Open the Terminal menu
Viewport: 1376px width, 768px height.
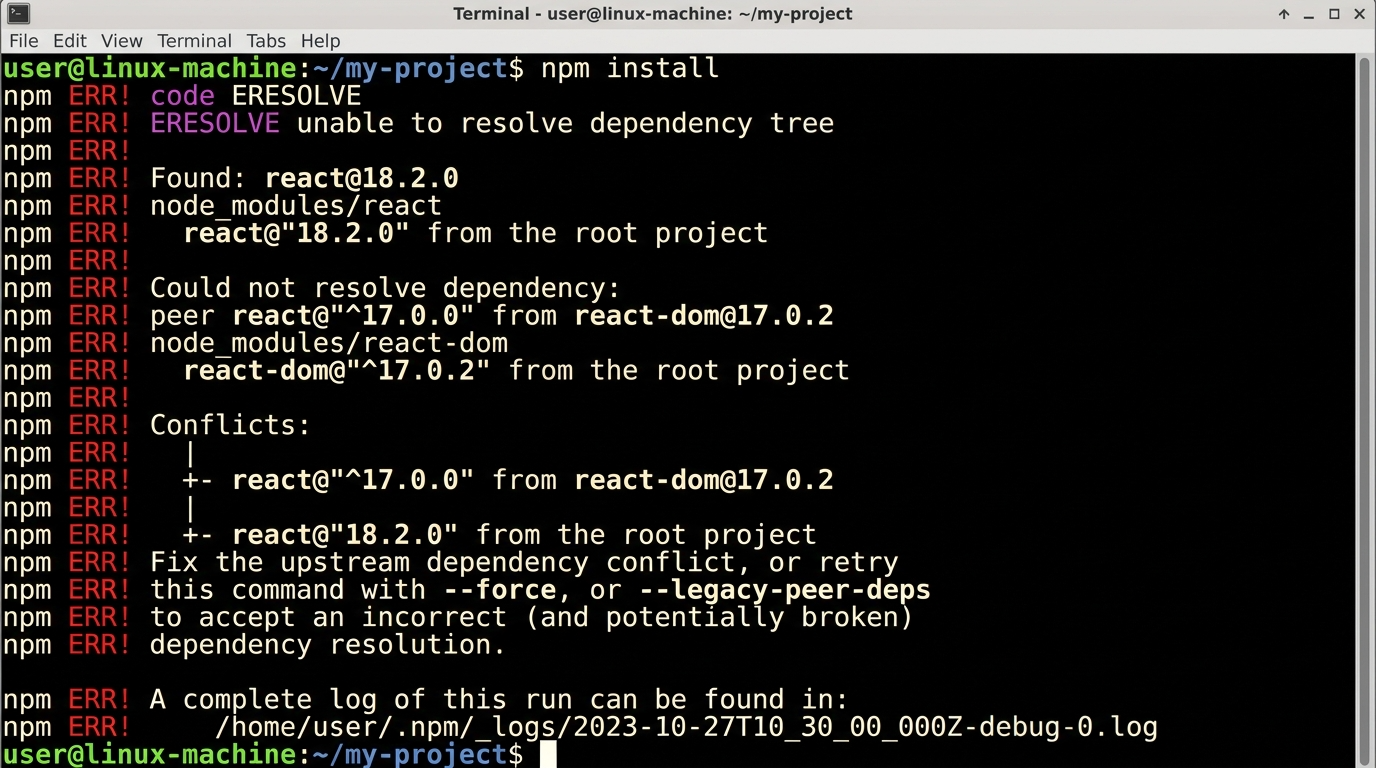(194, 41)
